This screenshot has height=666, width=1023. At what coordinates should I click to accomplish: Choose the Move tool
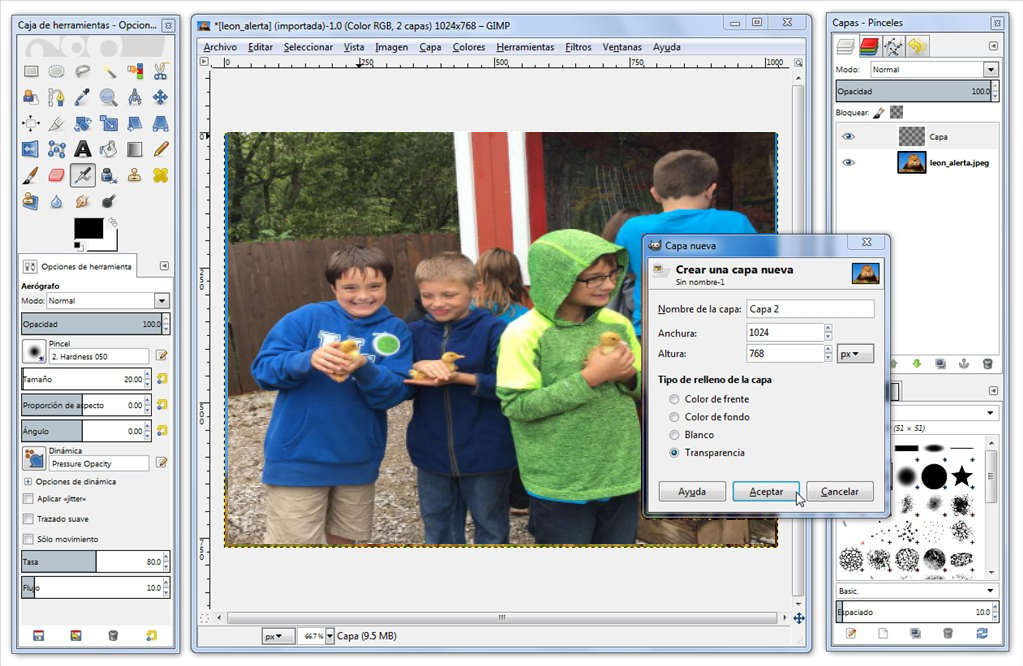160,97
